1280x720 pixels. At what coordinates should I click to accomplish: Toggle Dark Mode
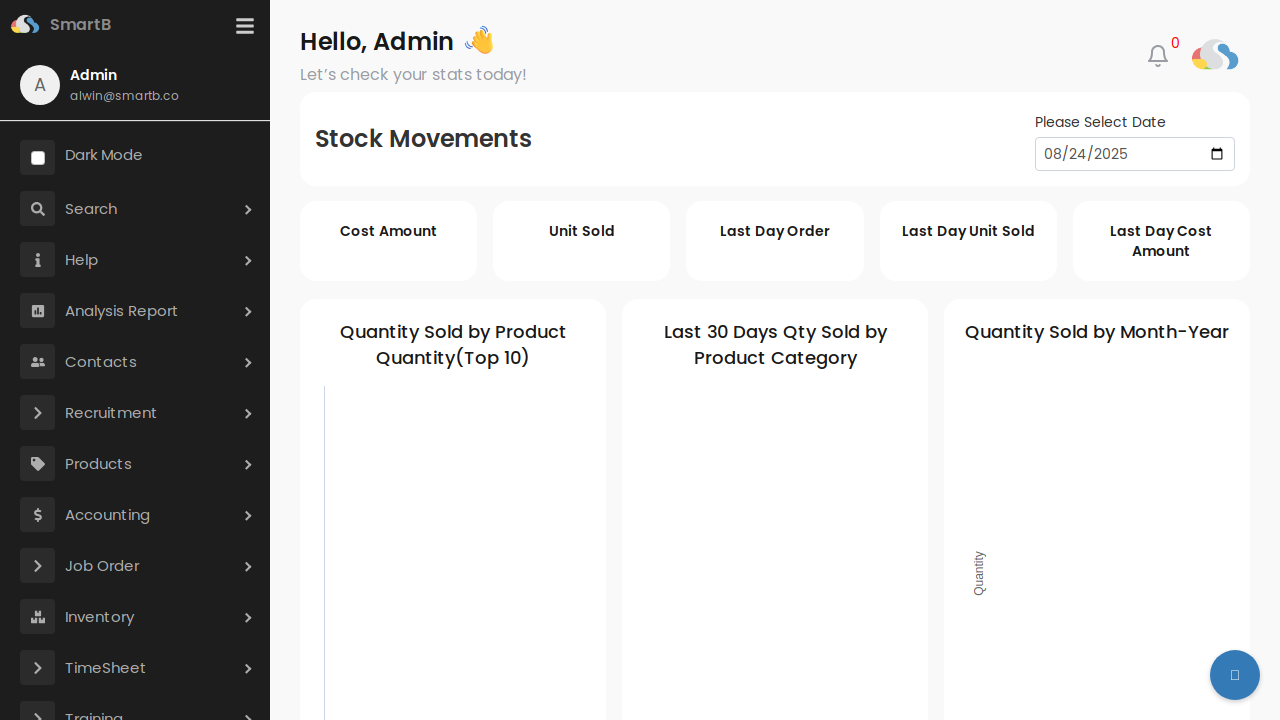[x=37, y=157]
